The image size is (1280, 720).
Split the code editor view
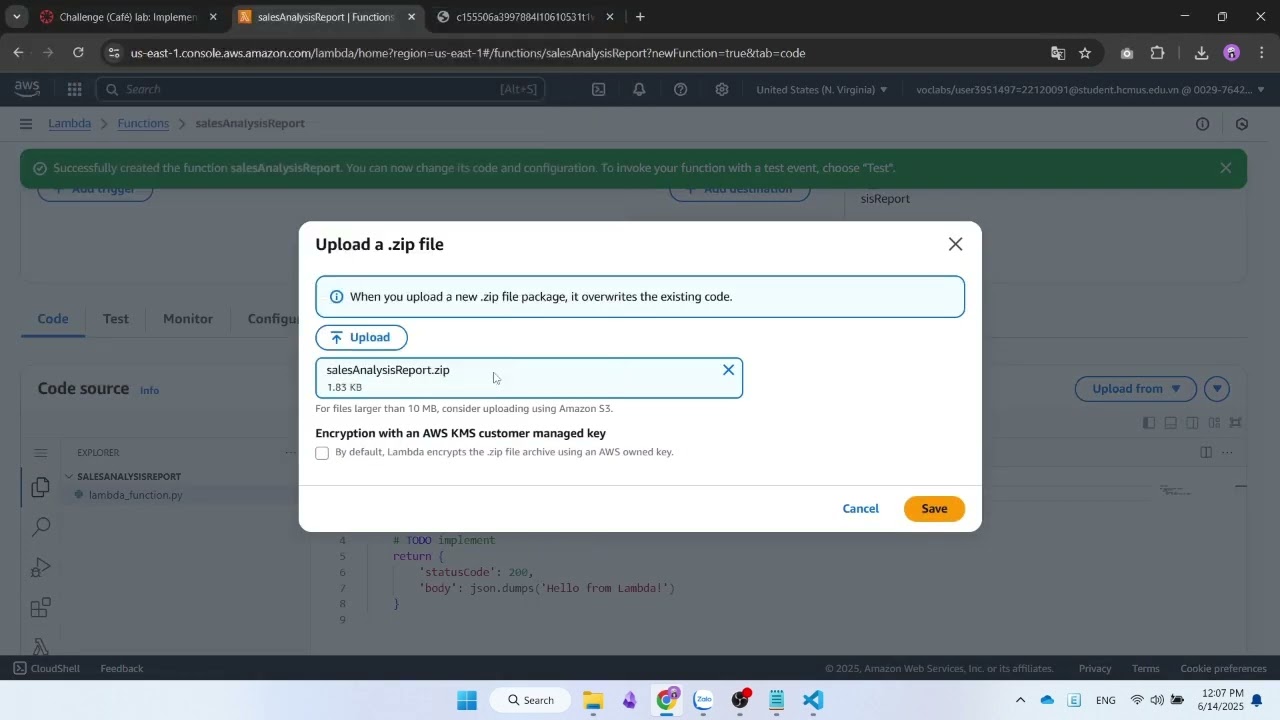click(1206, 453)
